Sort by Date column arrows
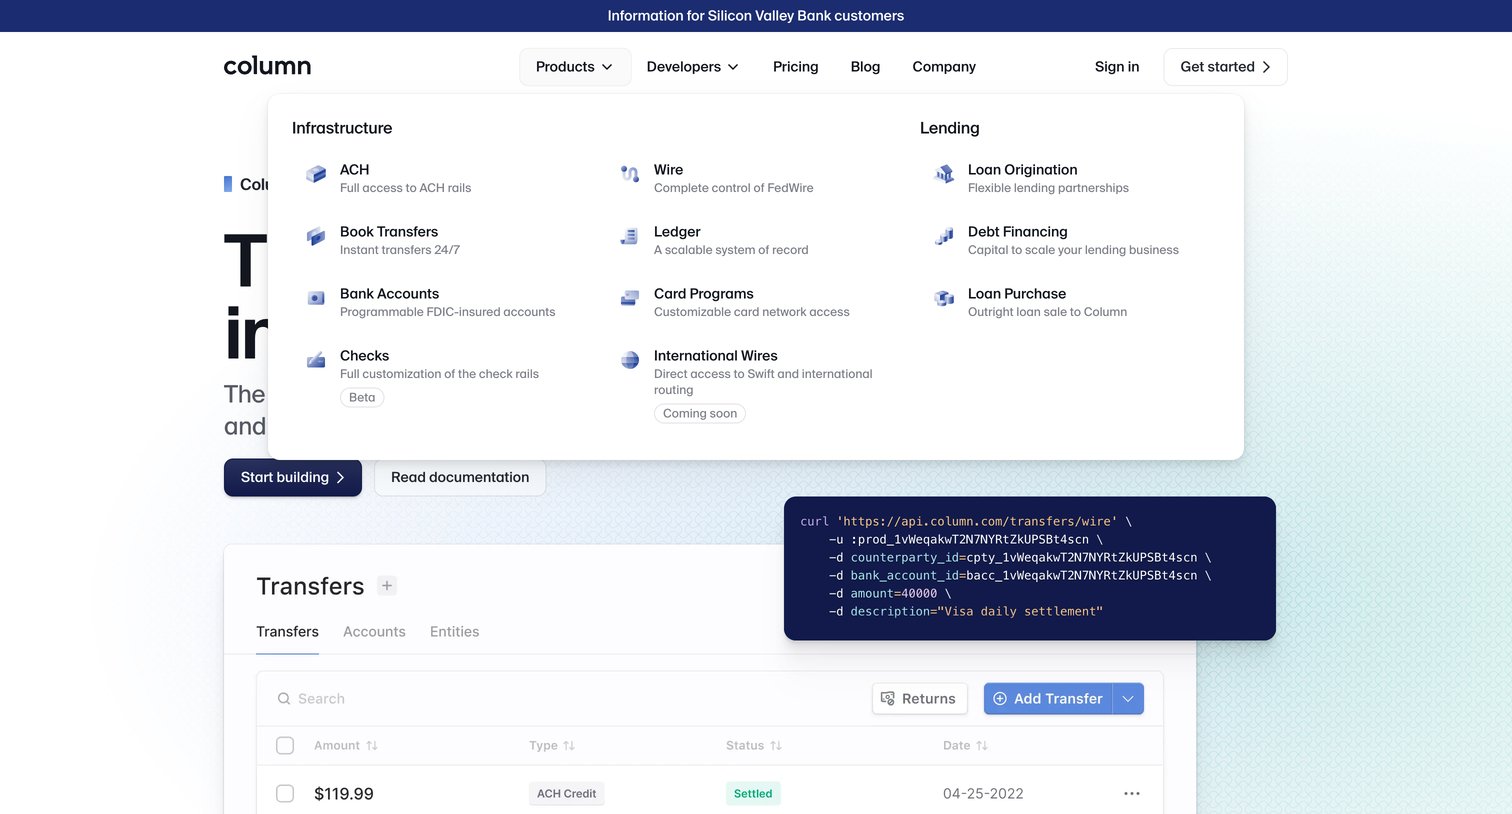This screenshot has width=1512, height=814. (982, 746)
